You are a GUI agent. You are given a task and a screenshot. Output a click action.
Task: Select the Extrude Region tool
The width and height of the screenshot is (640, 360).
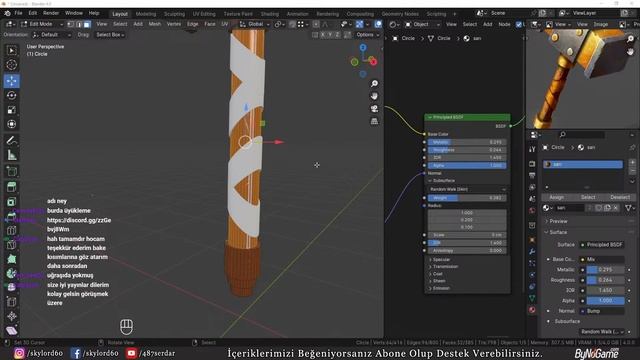pos(11,187)
